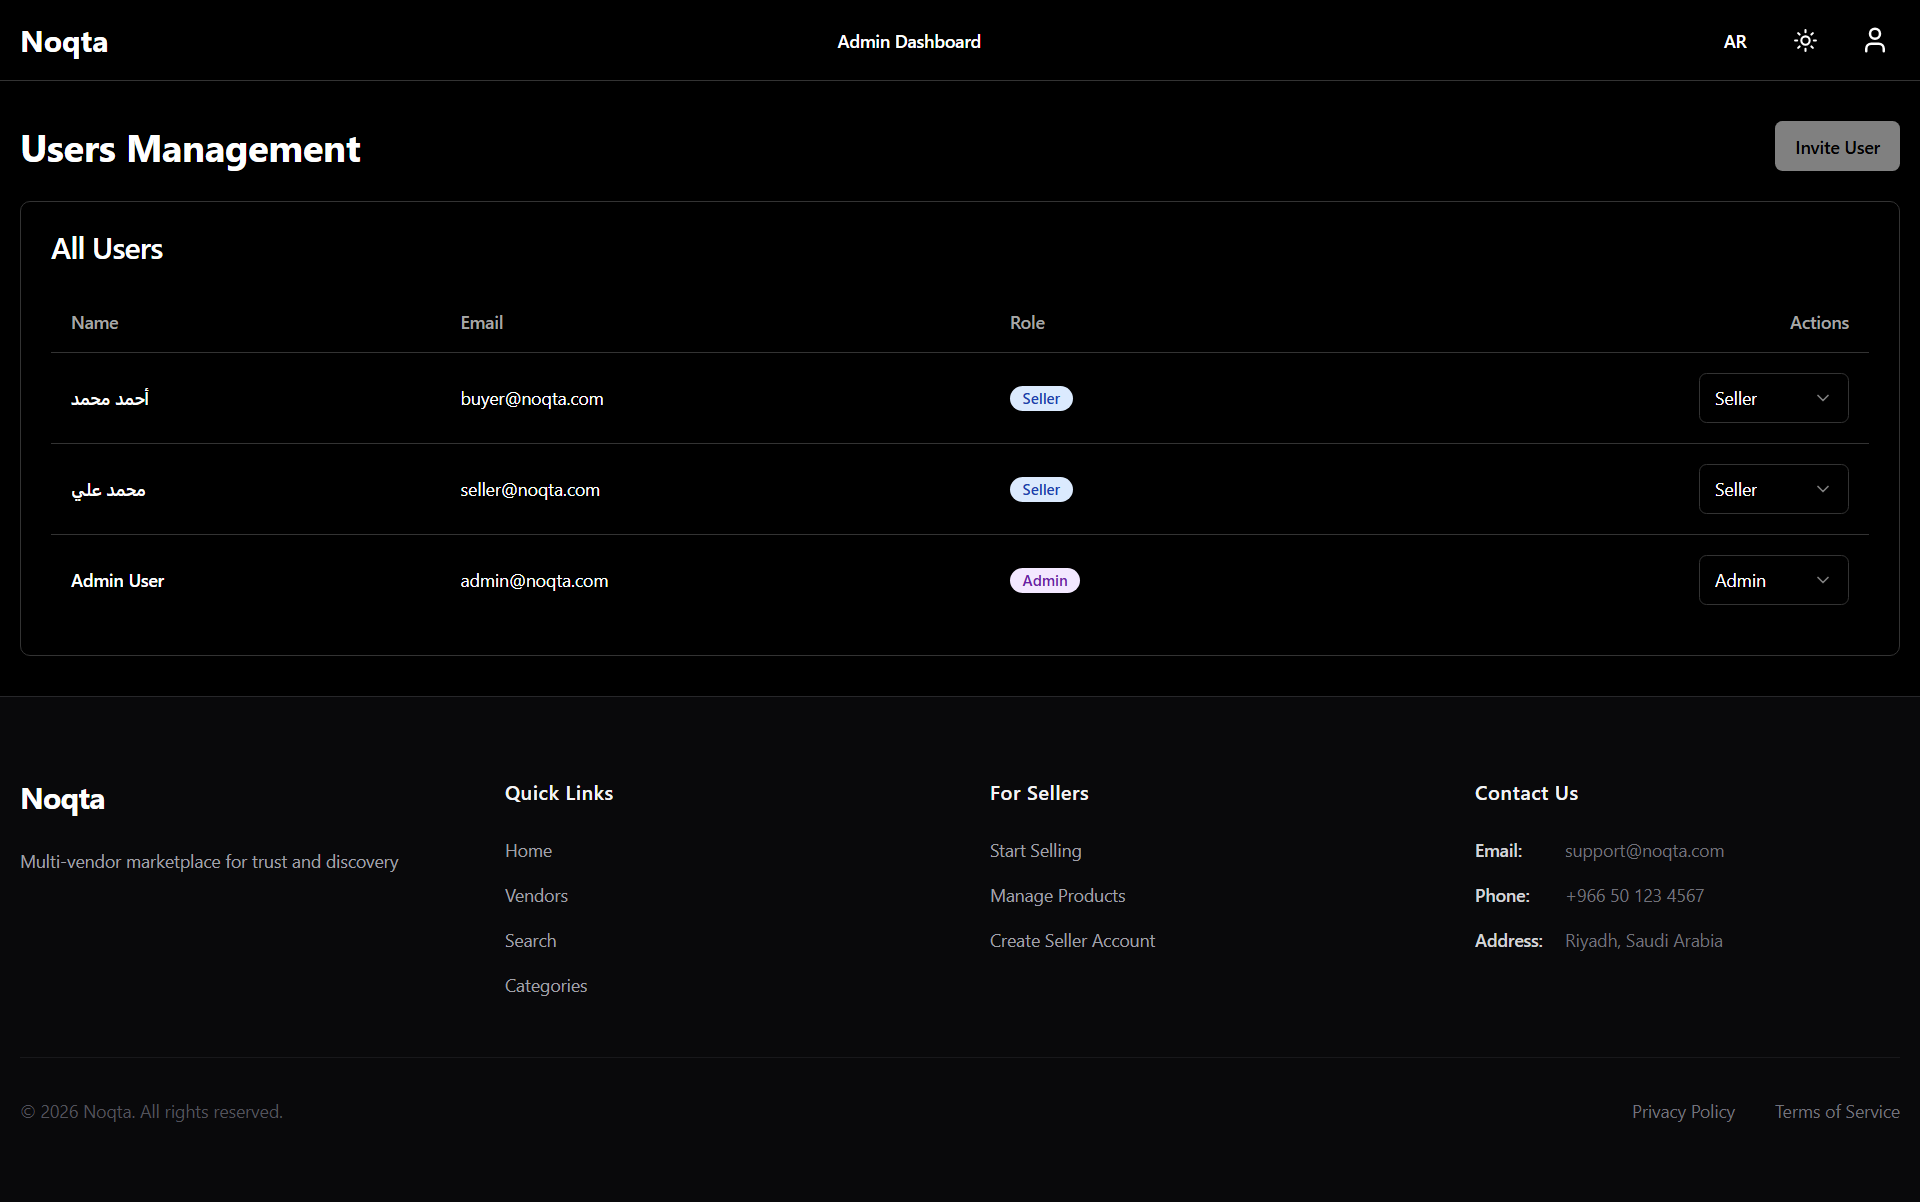This screenshot has height=1202, width=1920.
Task: Click the +966 50 123 4567 phone number
Action: 1634,895
